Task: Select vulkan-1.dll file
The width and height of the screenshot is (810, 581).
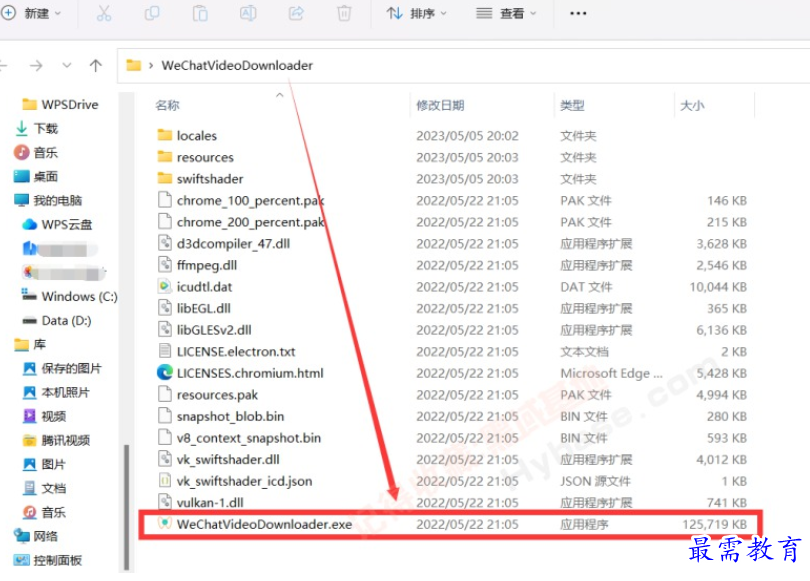Action: pos(200,503)
